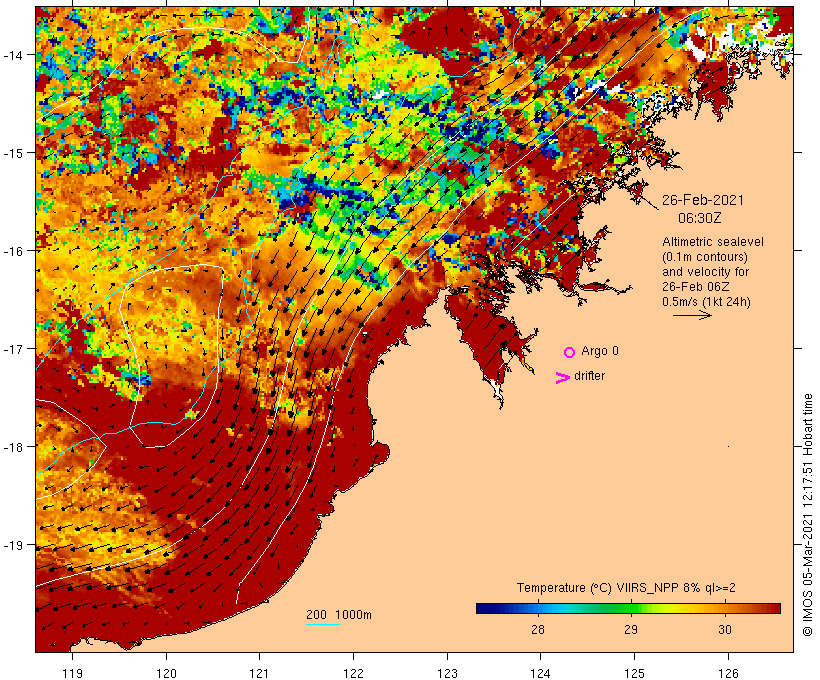The image size is (820, 680).
Task: Click the '0.5m/s (1kt 24h)' text
Action: click(706, 302)
